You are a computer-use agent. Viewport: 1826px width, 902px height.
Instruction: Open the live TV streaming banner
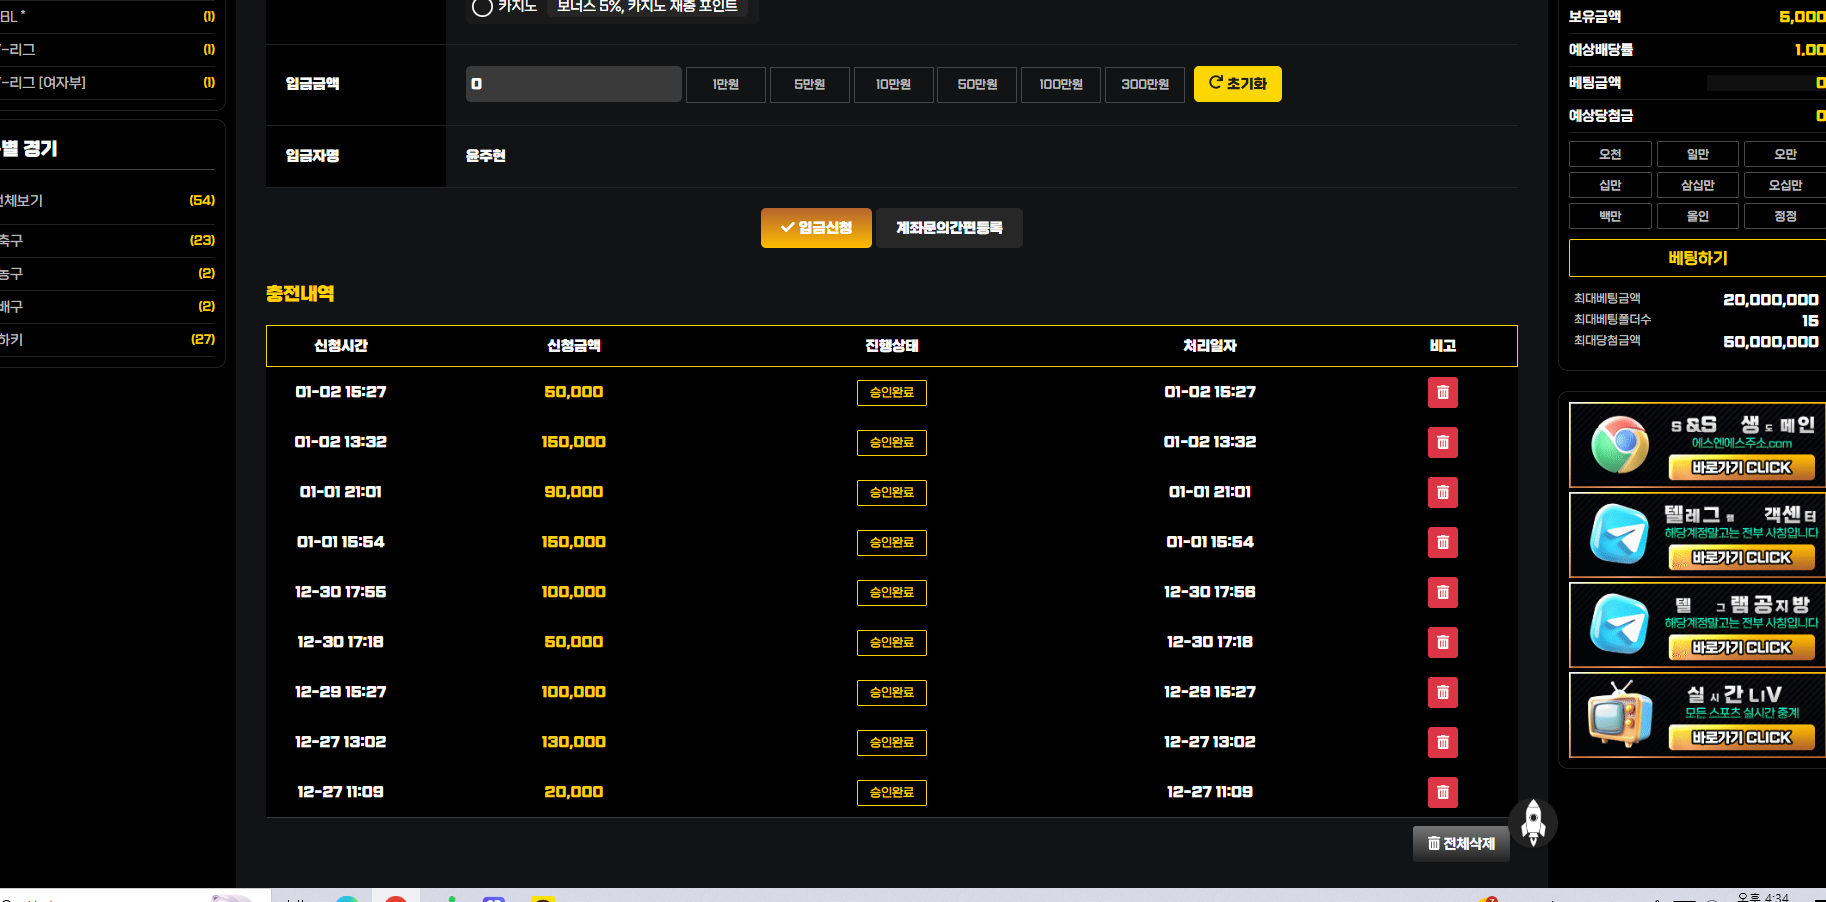coord(1697,715)
